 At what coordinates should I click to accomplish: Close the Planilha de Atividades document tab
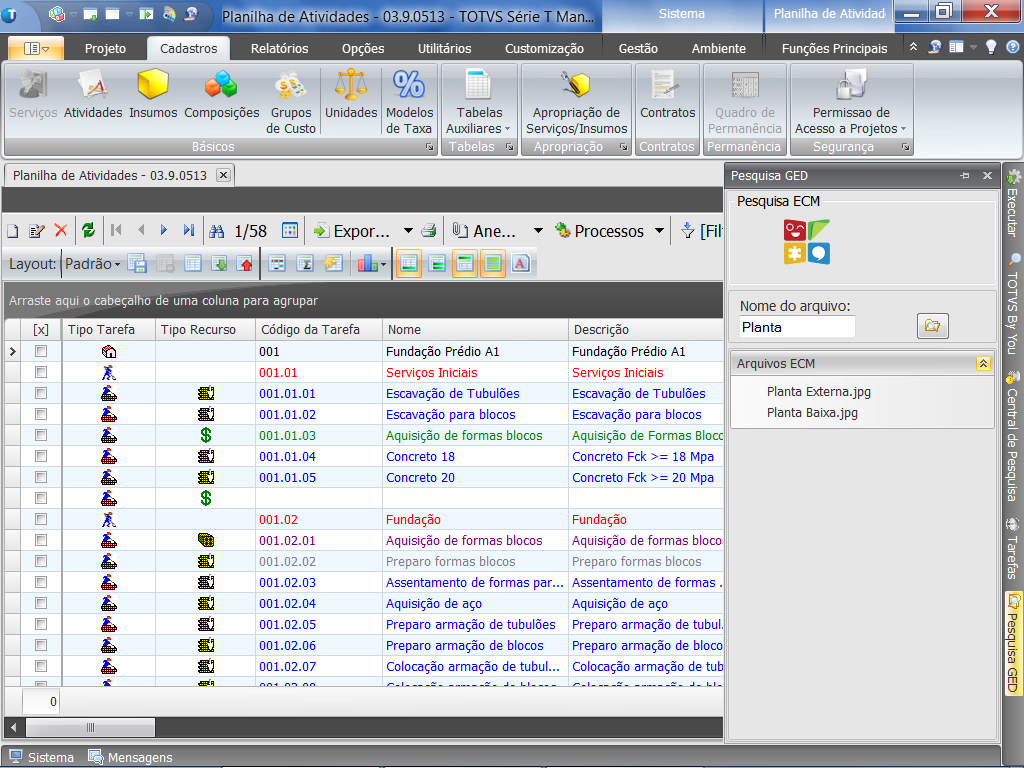click(x=223, y=175)
